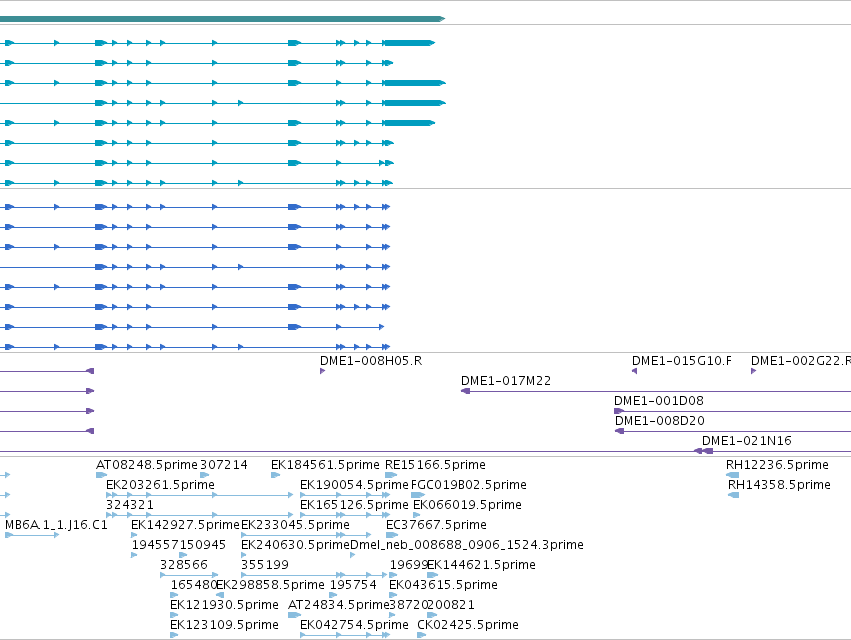This screenshot has width=851, height=640.
Task: Click the DME1-017M22 clone label
Action: point(506,381)
